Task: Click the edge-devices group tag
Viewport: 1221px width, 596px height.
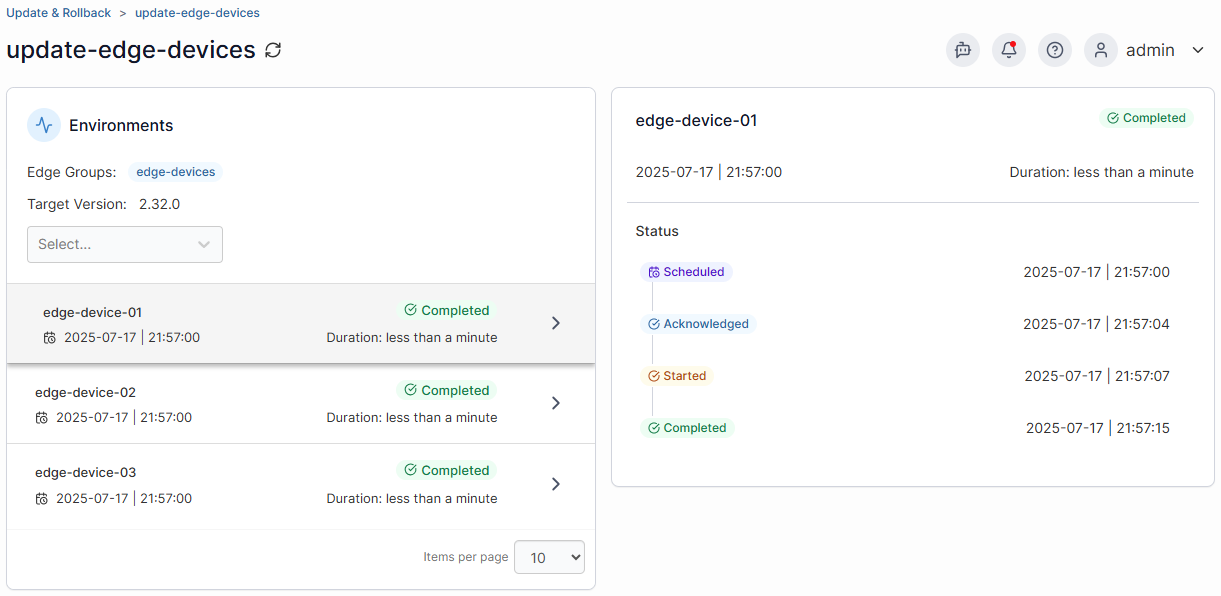Action: (x=176, y=172)
